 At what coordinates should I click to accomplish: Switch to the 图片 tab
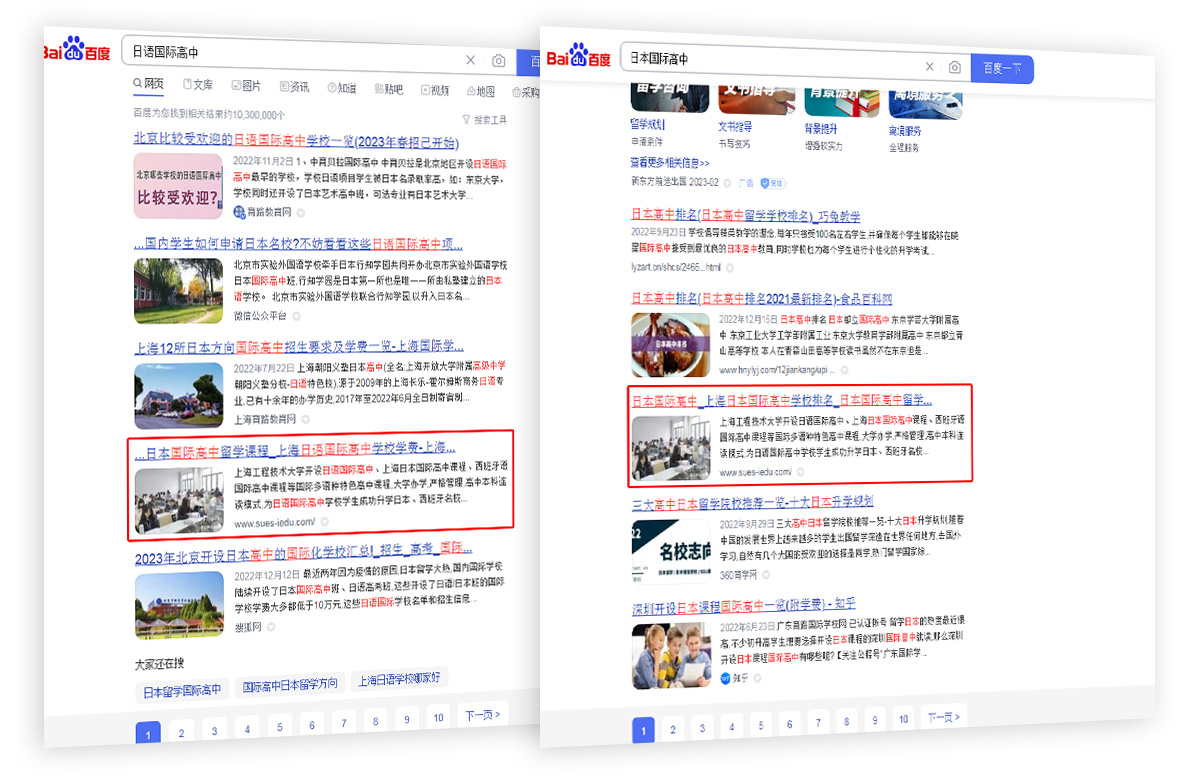click(246, 87)
